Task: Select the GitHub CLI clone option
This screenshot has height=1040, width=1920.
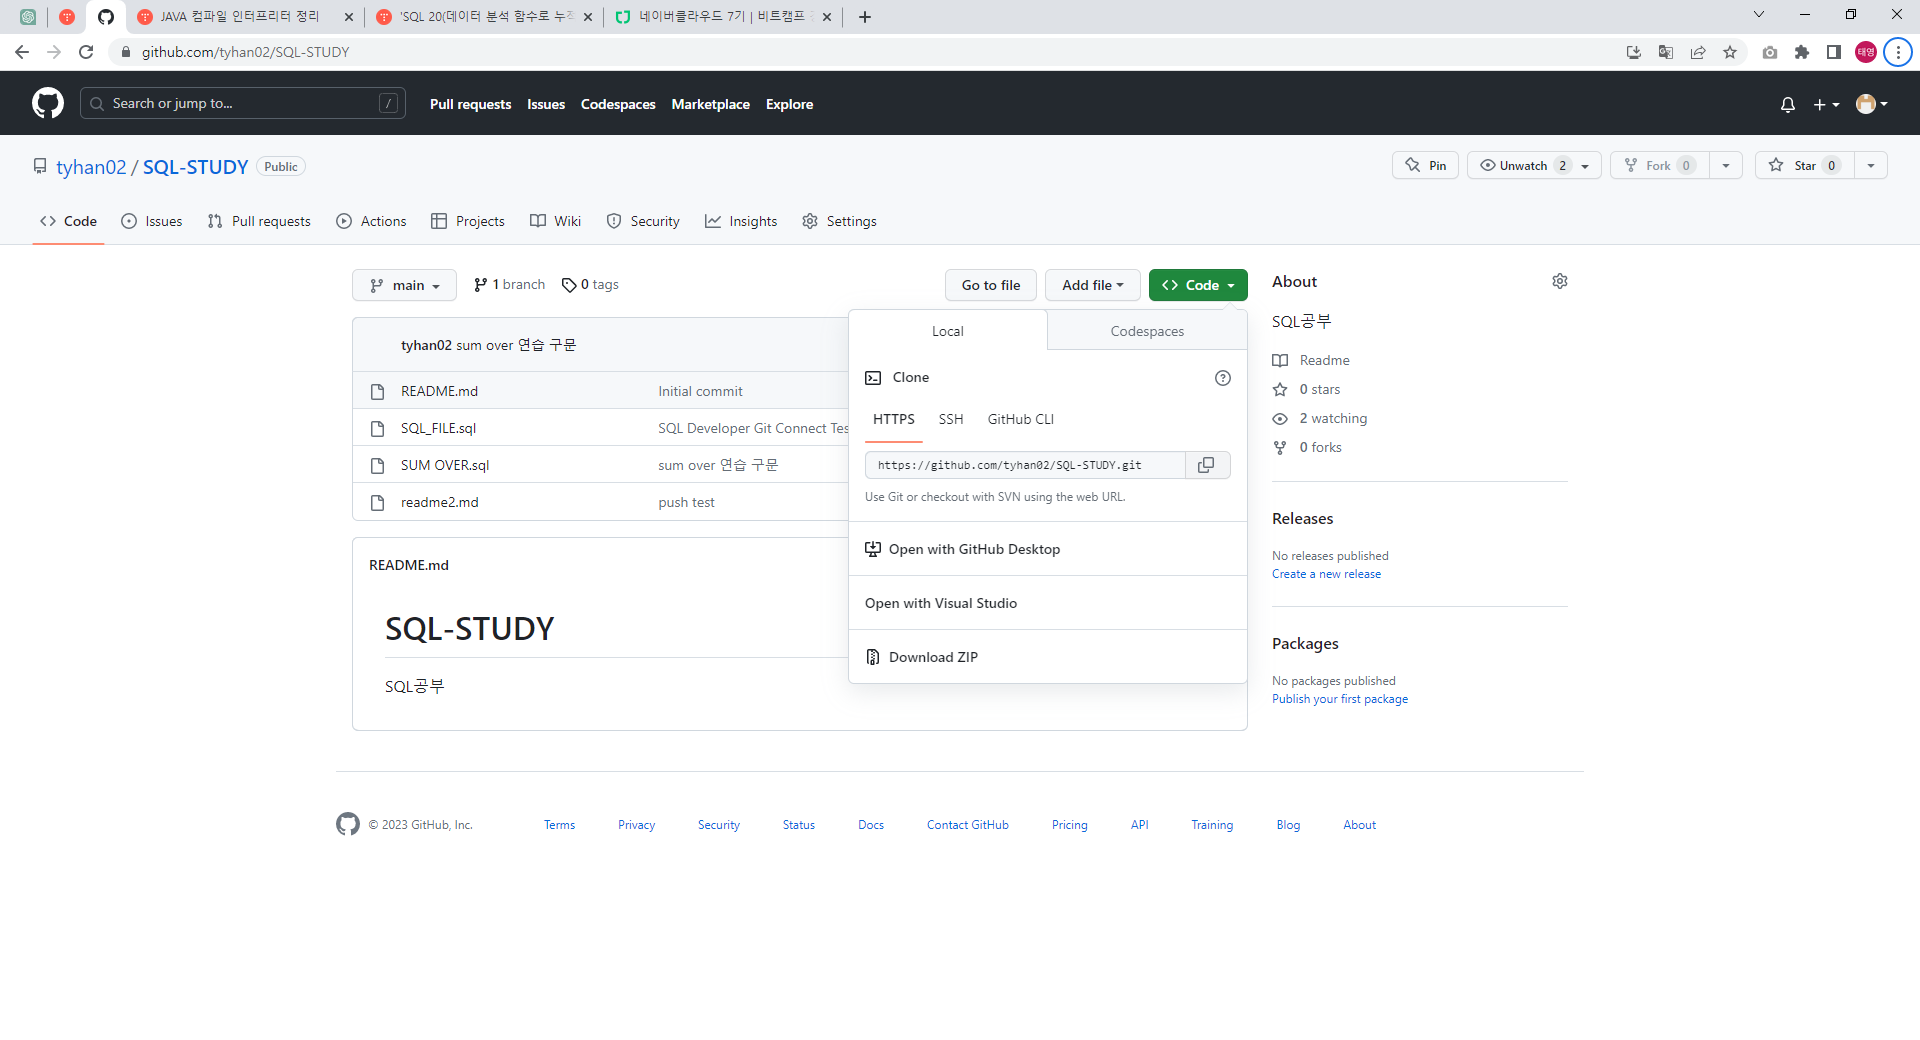Action: tap(1021, 419)
